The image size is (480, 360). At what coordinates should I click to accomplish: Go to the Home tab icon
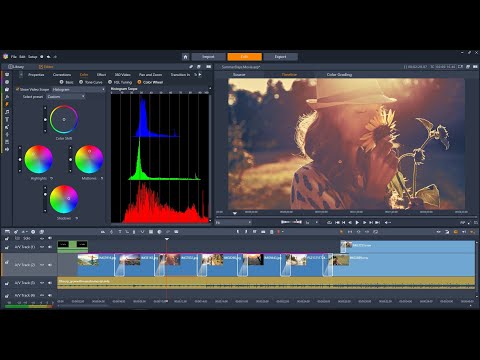[186, 57]
